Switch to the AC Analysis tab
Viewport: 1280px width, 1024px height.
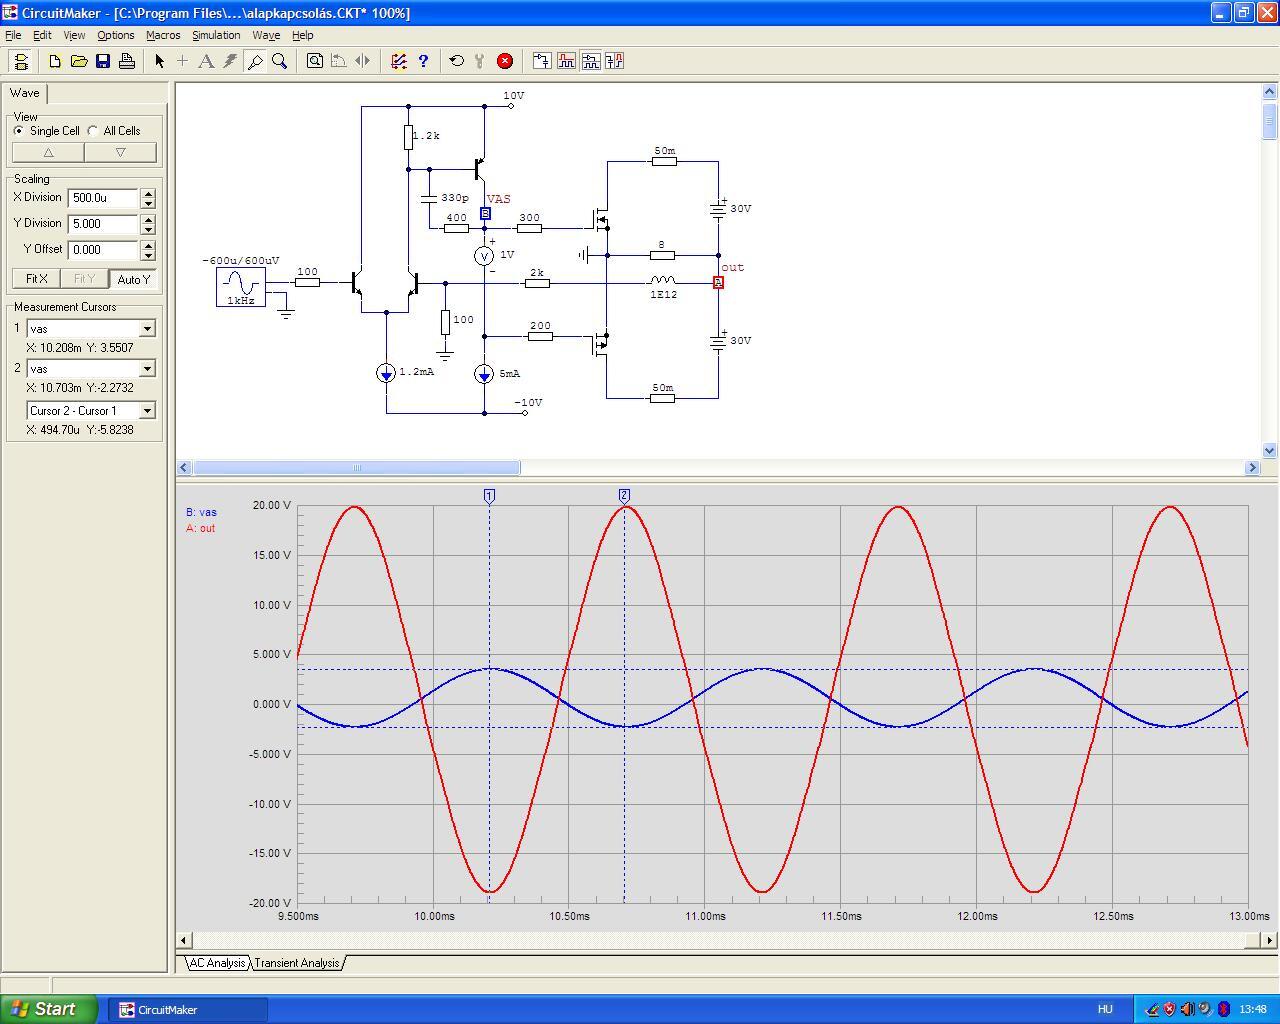point(217,963)
